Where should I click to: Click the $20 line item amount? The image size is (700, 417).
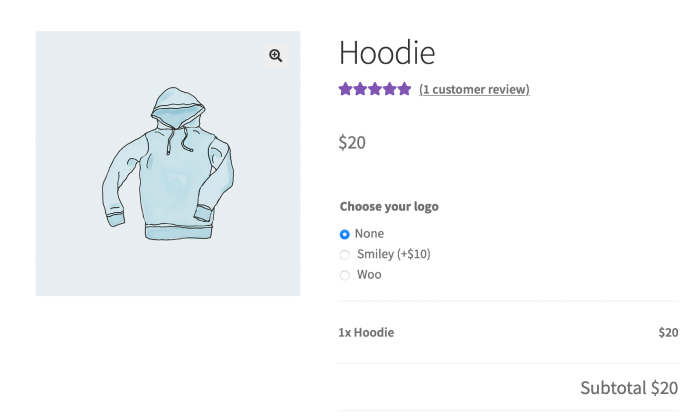[x=668, y=333]
